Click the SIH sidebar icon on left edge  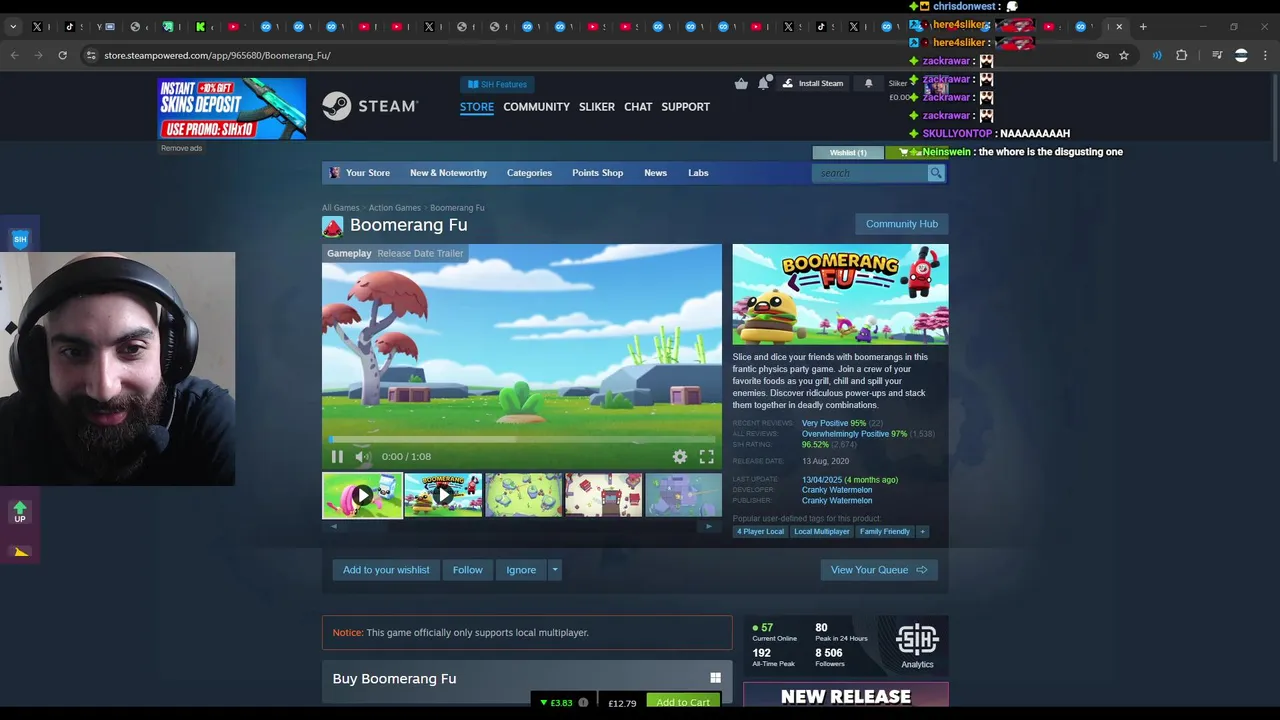click(x=20, y=239)
